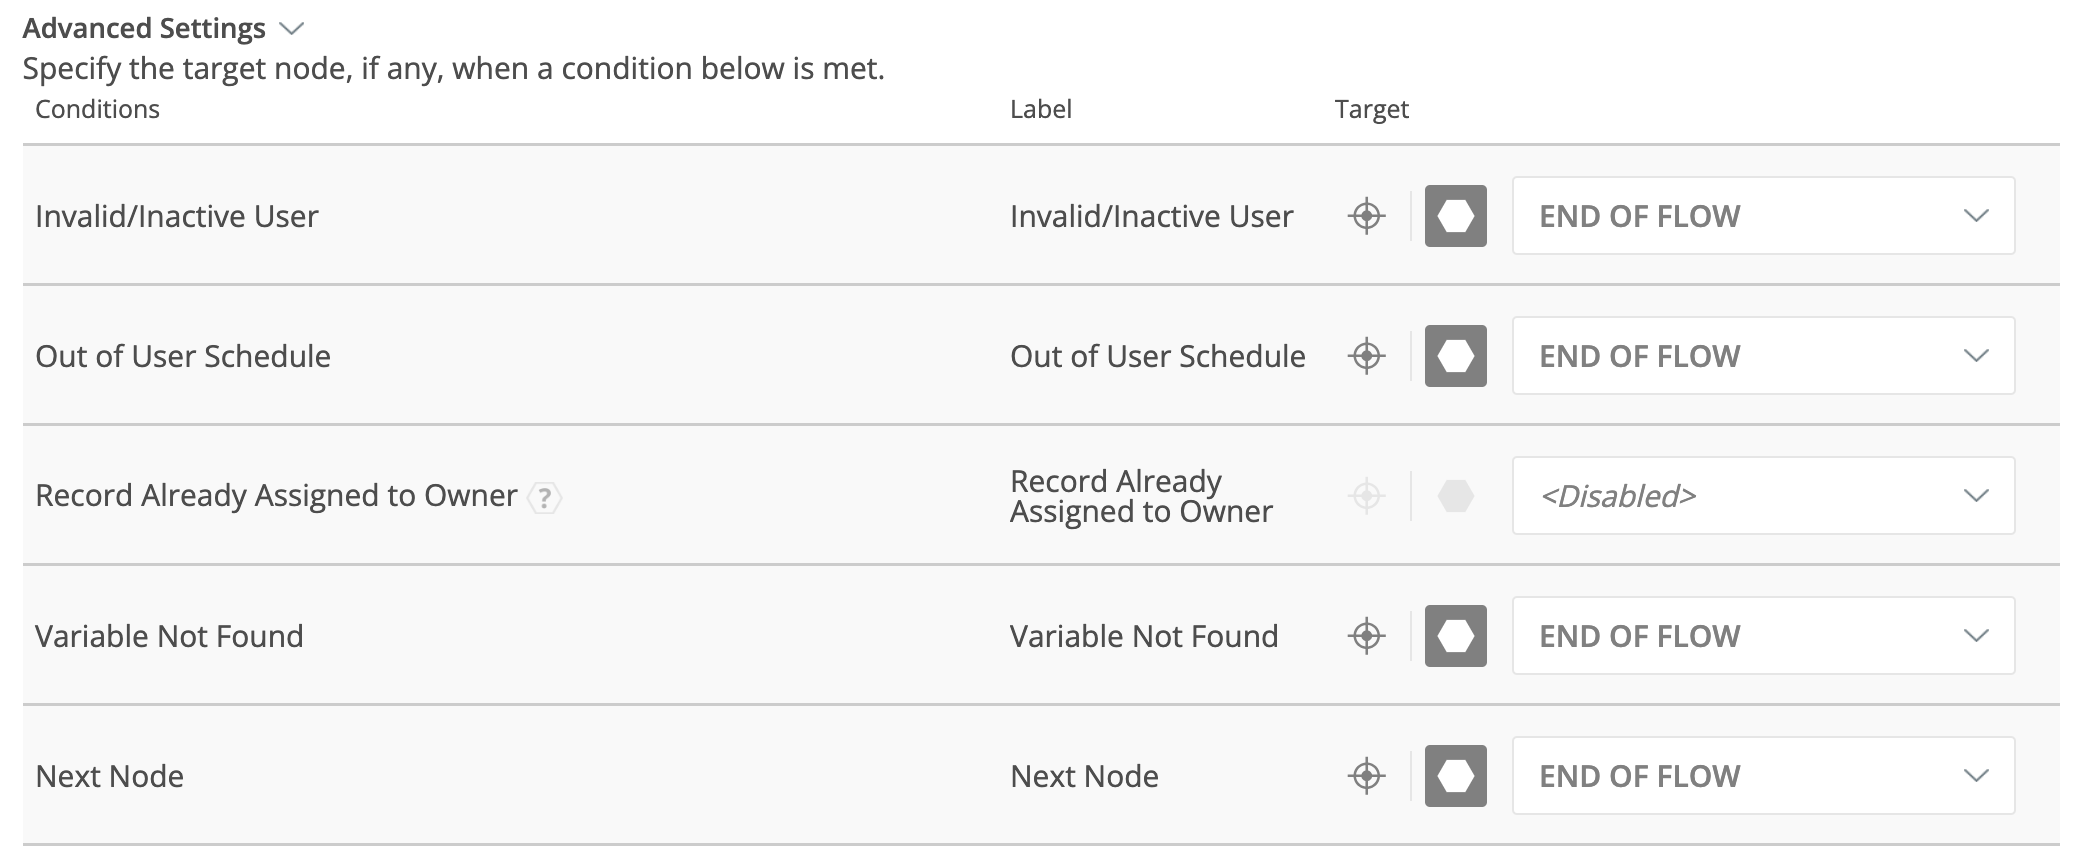Click the hexagon node icon for Variable Not Found
This screenshot has height=868, width=2080.
(x=1455, y=635)
